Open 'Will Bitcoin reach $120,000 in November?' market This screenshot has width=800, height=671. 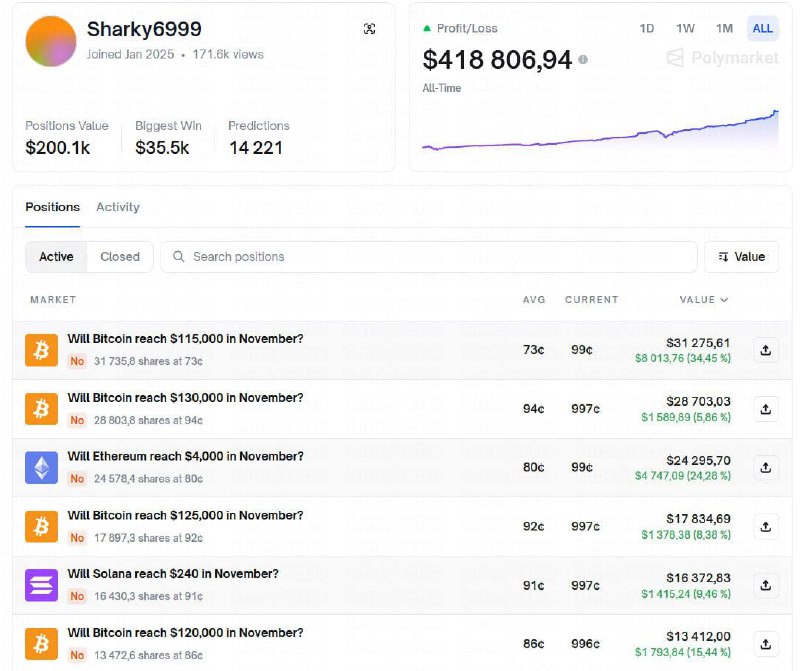click(x=185, y=633)
